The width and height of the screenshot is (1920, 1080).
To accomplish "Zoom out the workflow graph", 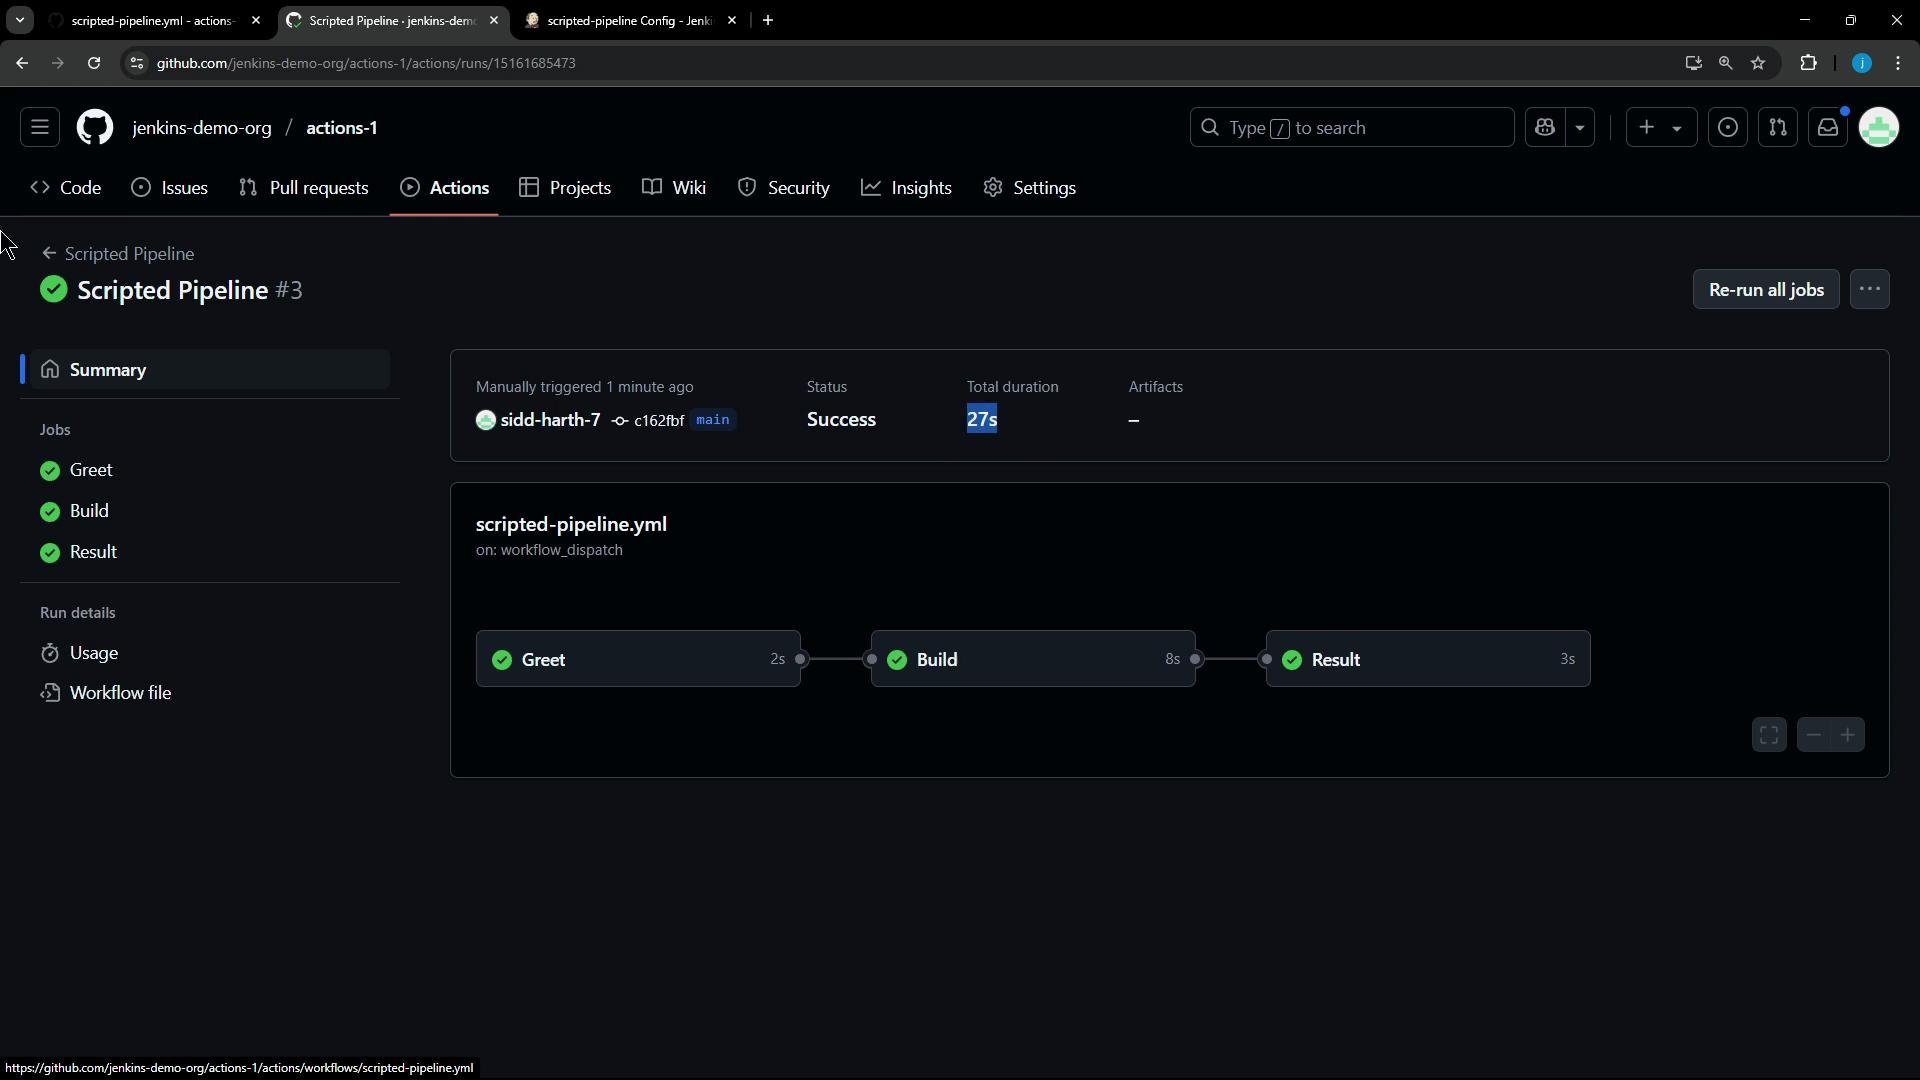I will click(1814, 735).
